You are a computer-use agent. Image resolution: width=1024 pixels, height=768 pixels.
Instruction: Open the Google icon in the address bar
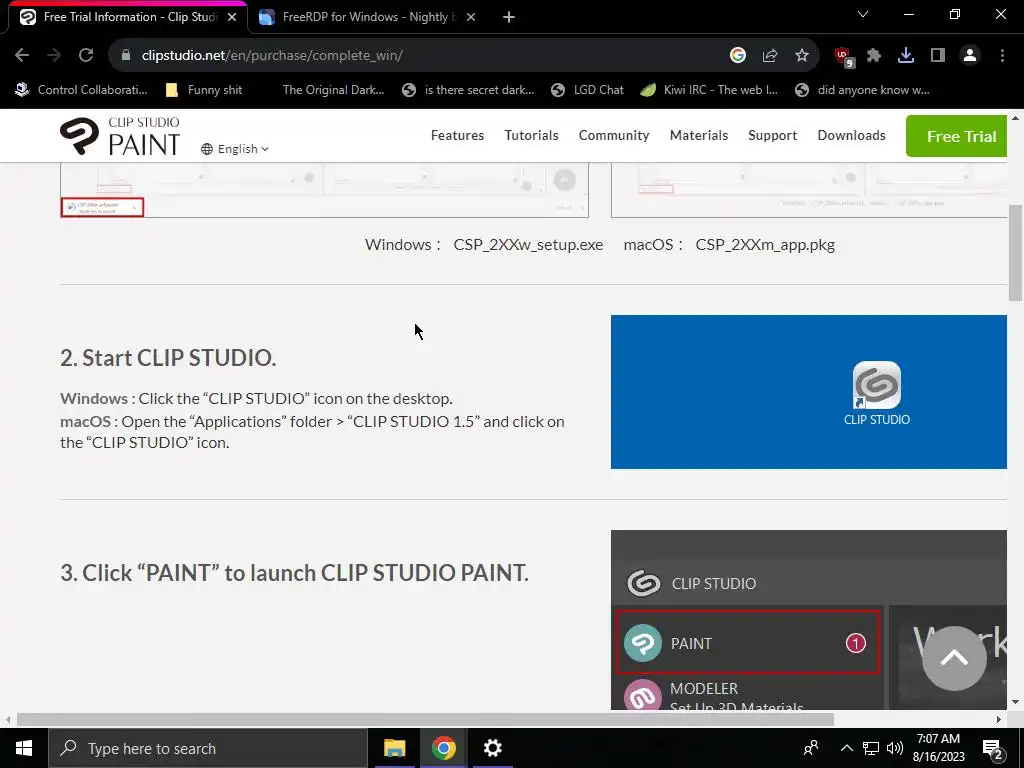pos(738,56)
